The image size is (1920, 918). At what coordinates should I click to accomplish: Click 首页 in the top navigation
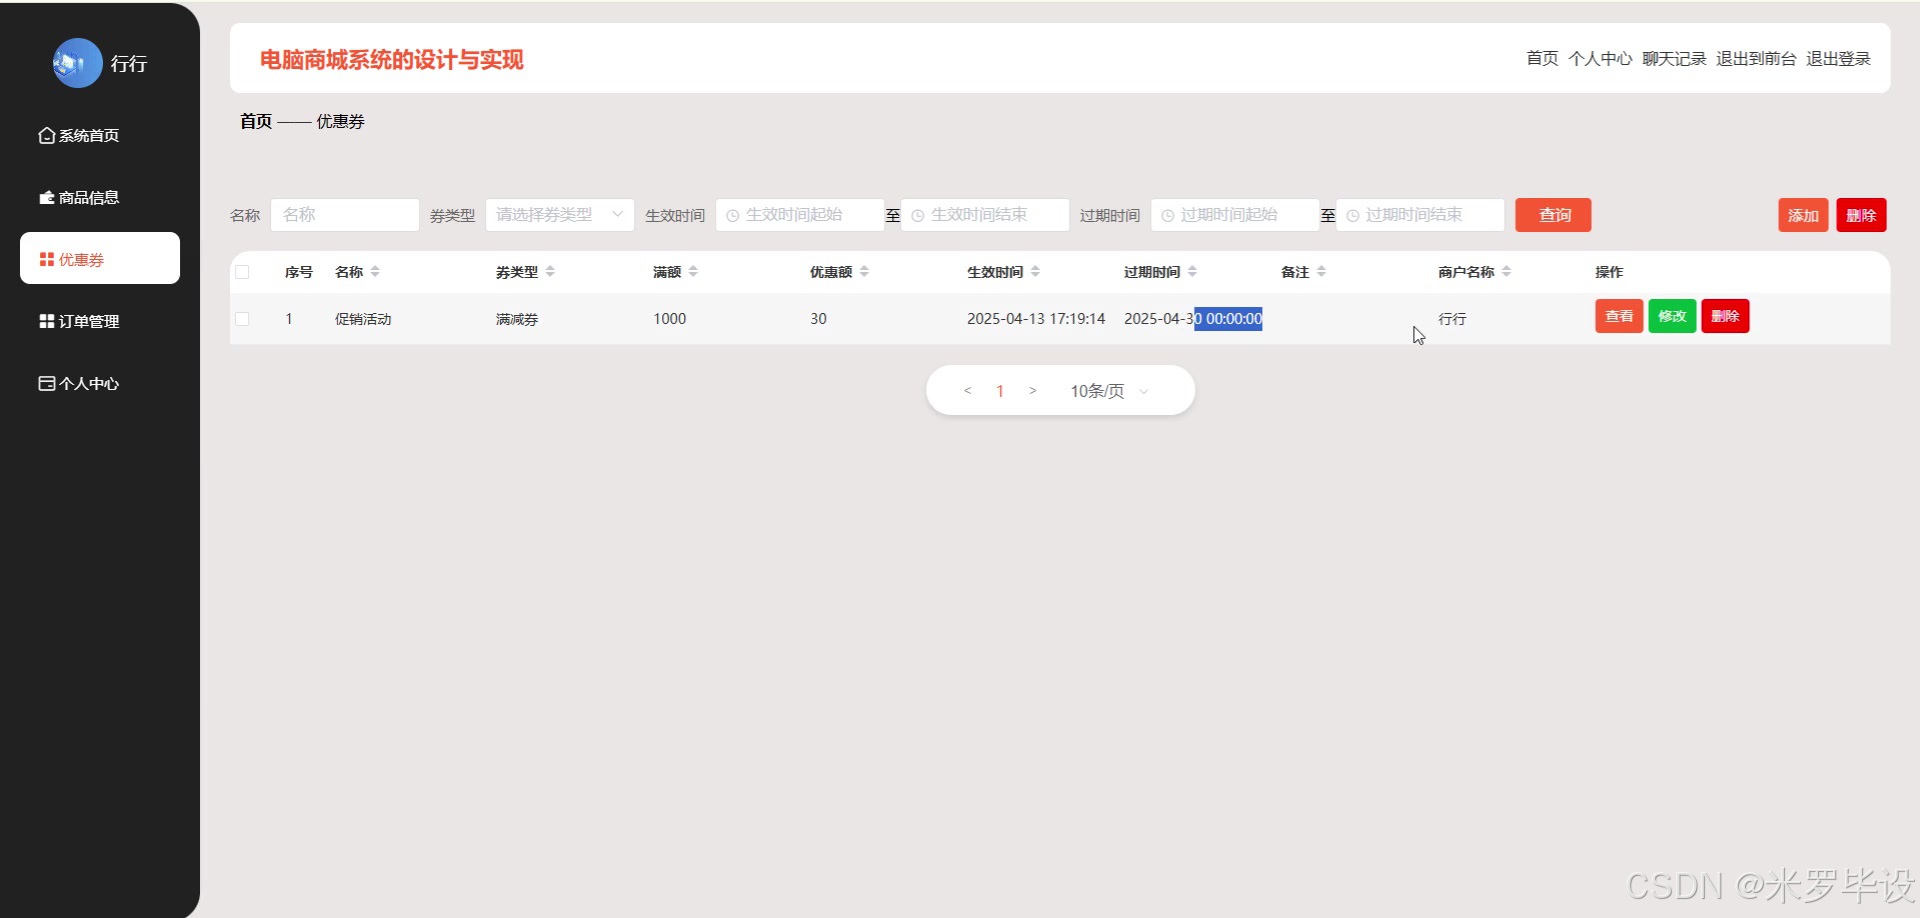pyautogui.click(x=1542, y=59)
